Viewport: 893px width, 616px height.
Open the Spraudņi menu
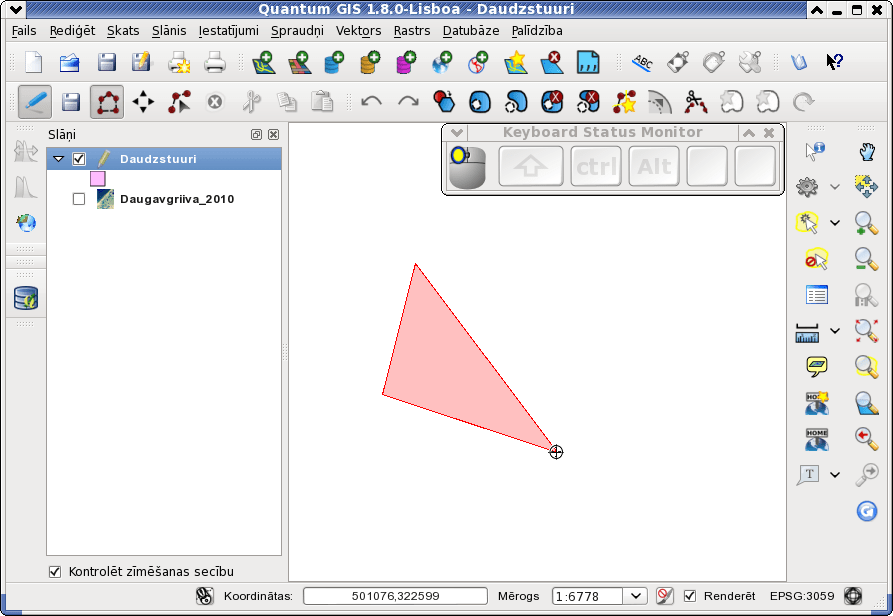pyautogui.click(x=297, y=31)
